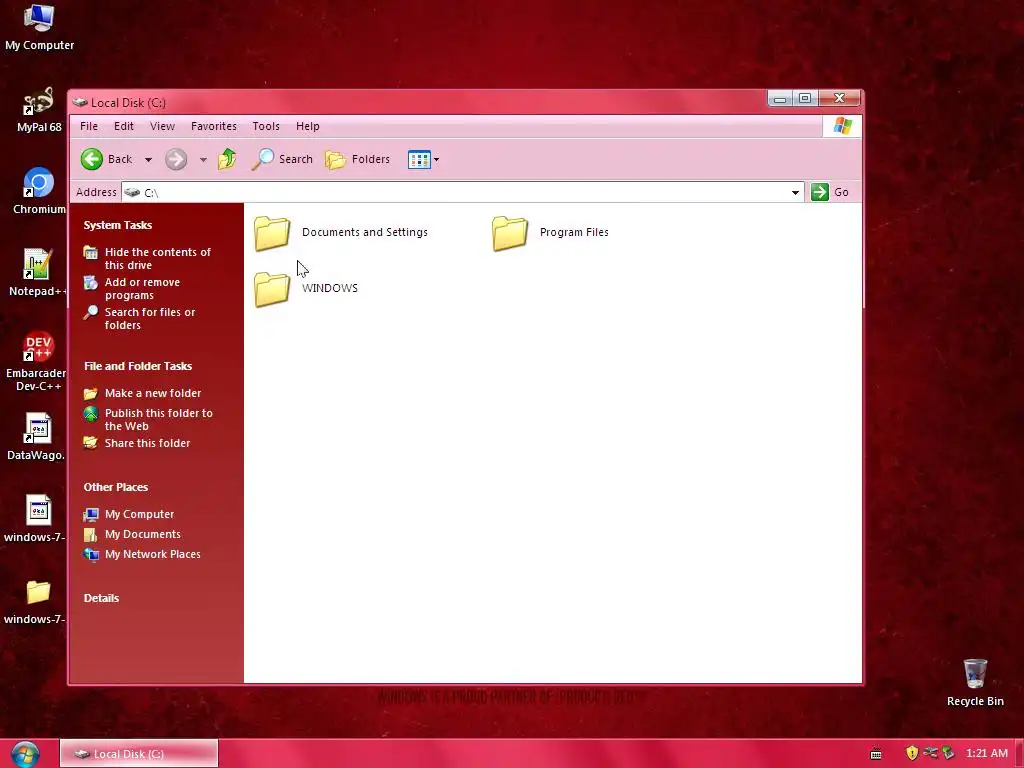Select the Notepad++ desktop shortcut
The width and height of the screenshot is (1024, 768).
point(37,273)
